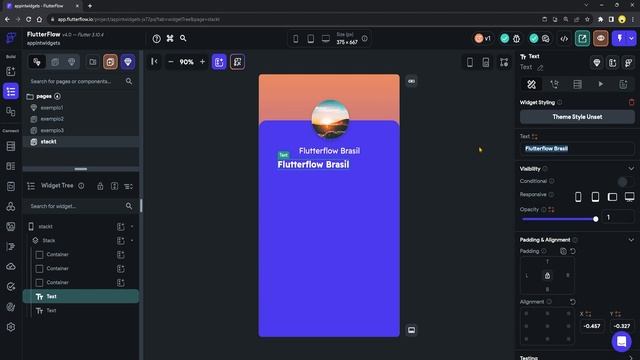The width and height of the screenshot is (640, 360).
Task: Open the Data Types sidebar icon
Action: coord(11,166)
